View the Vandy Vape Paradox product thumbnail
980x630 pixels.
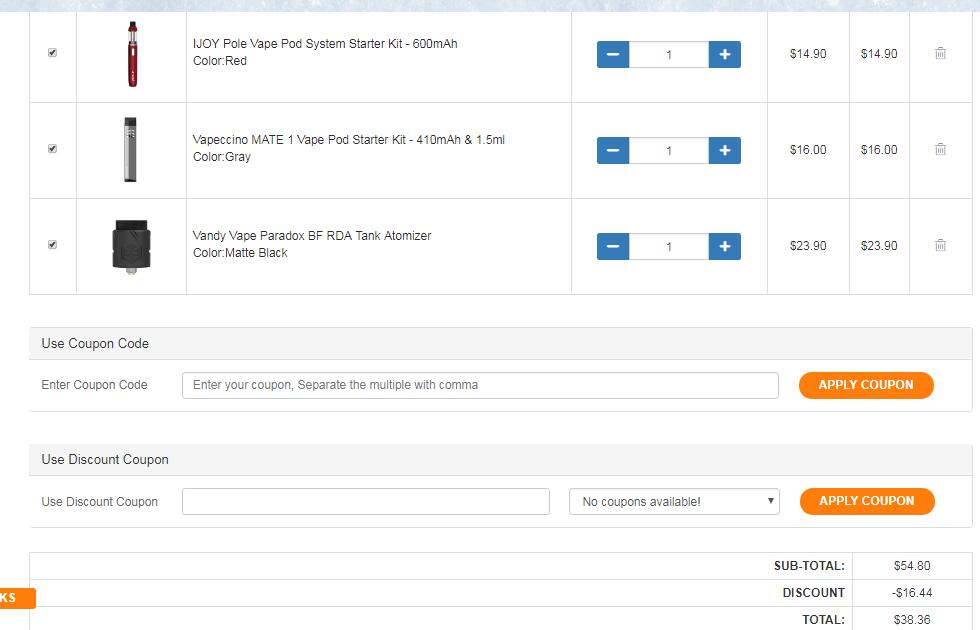131,246
